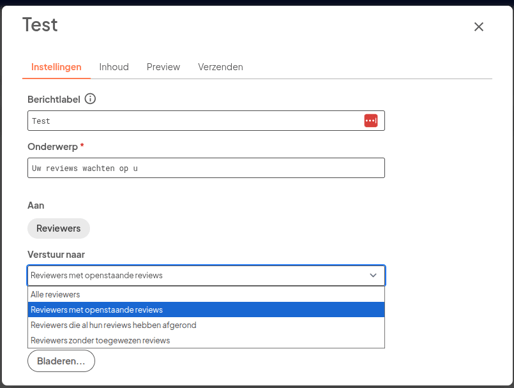The width and height of the screenshot is (514, 388).
Task: Click the Reviewers recipient chip
Action: tap(58, 228)
